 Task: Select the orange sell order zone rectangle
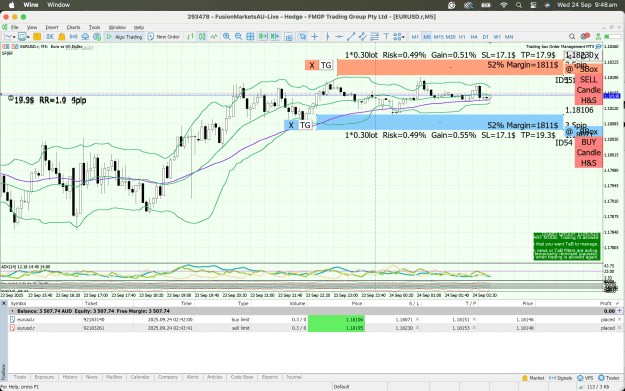coord(450,67)
